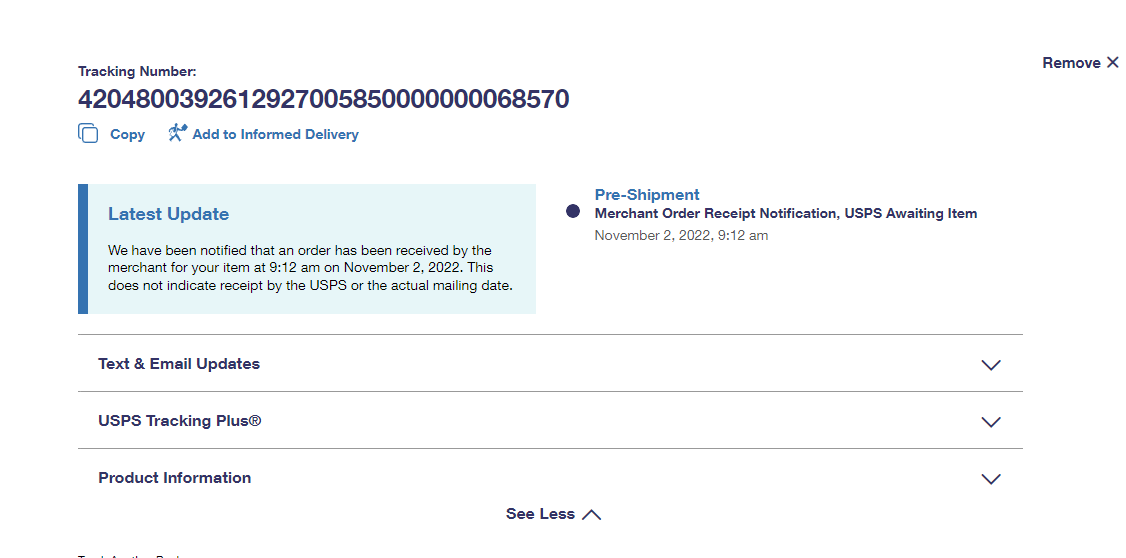Click Add to Informed Delivery link
This screenshot has height=558, width=1126.
tap(275, 134)
